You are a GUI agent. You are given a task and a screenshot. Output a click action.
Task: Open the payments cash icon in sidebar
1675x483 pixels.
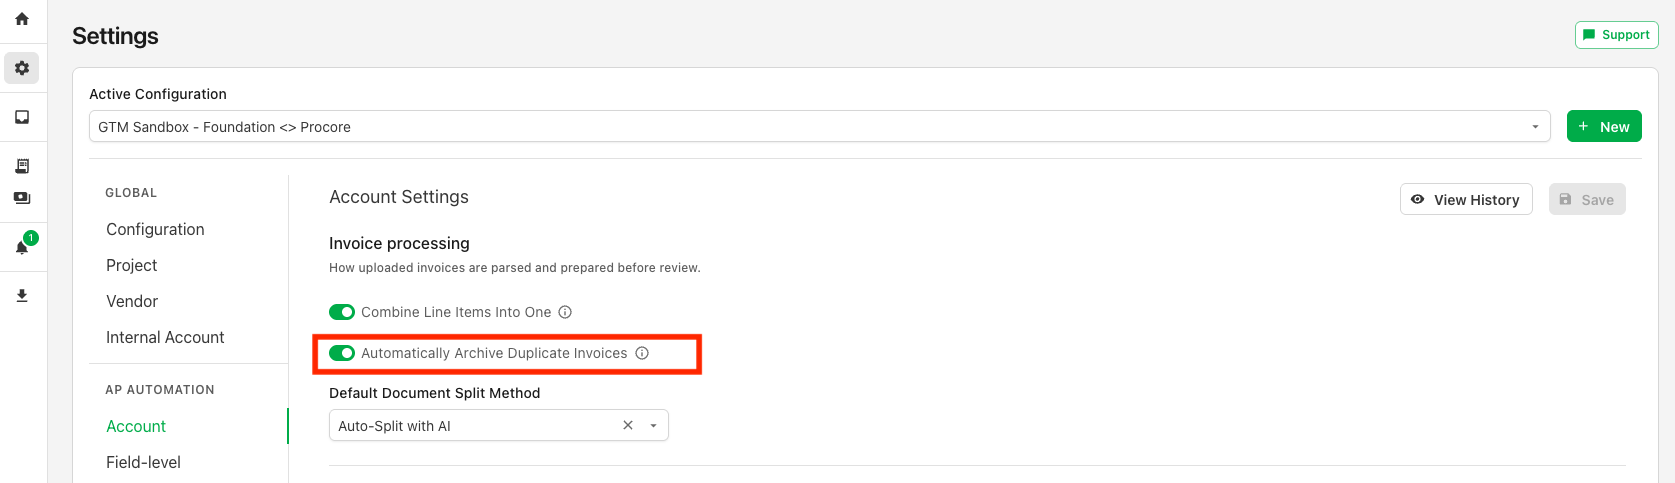click(22, 198)
